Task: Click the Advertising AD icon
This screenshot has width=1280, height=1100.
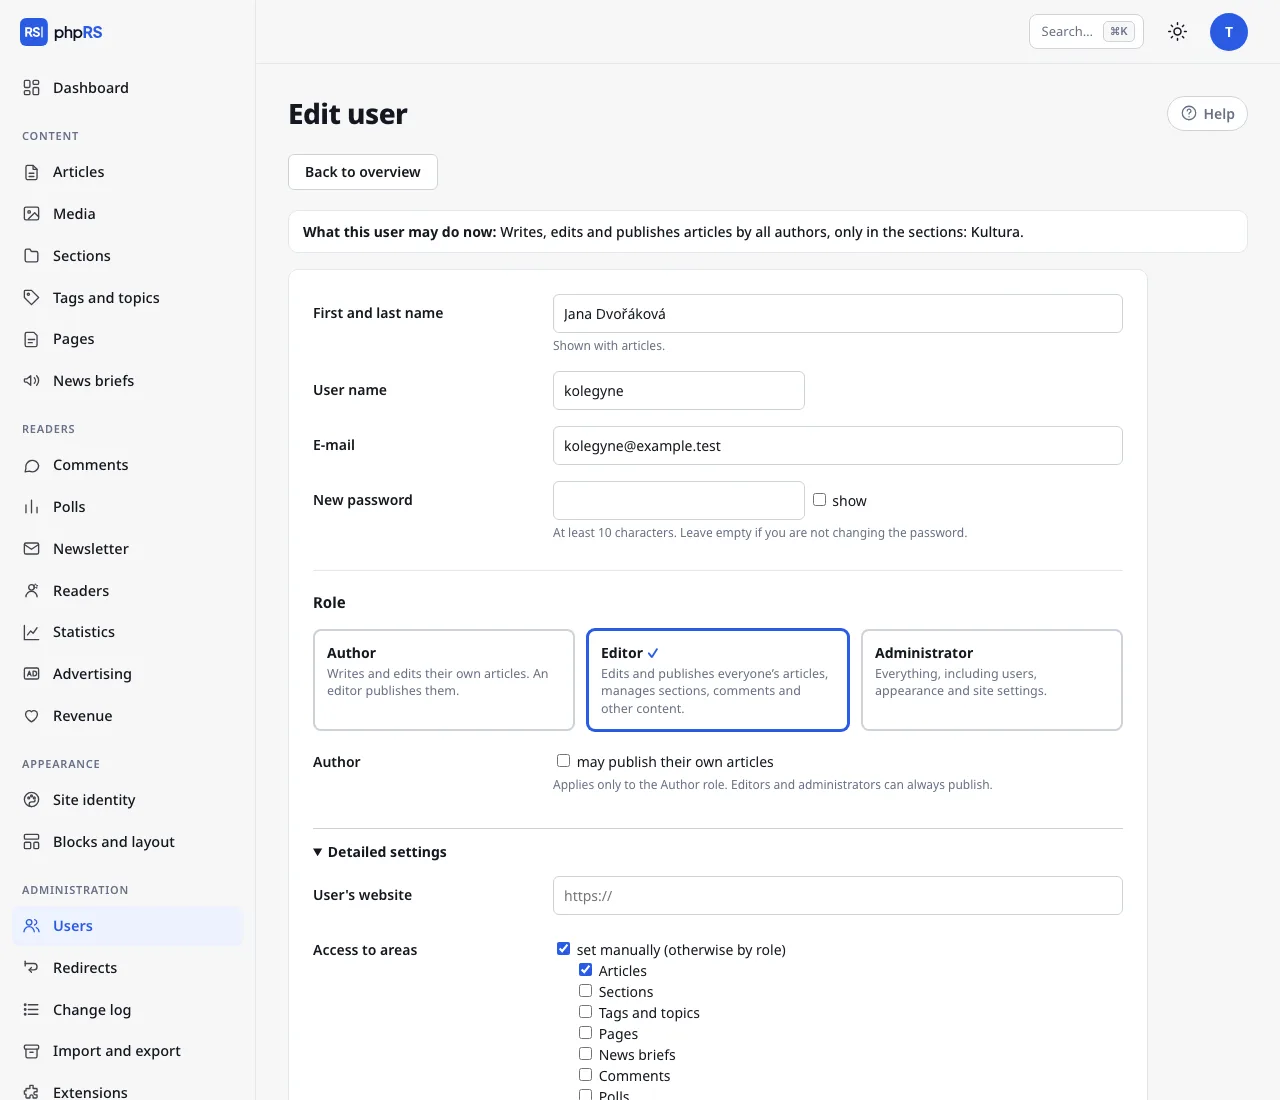Action: 32,674
